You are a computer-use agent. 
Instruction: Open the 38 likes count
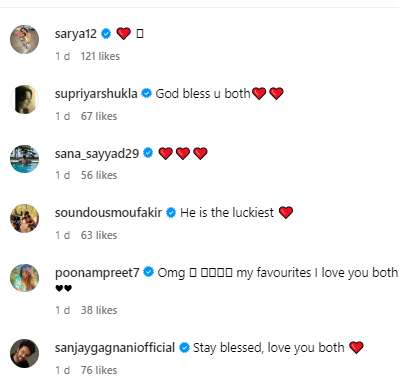(99, 310)
